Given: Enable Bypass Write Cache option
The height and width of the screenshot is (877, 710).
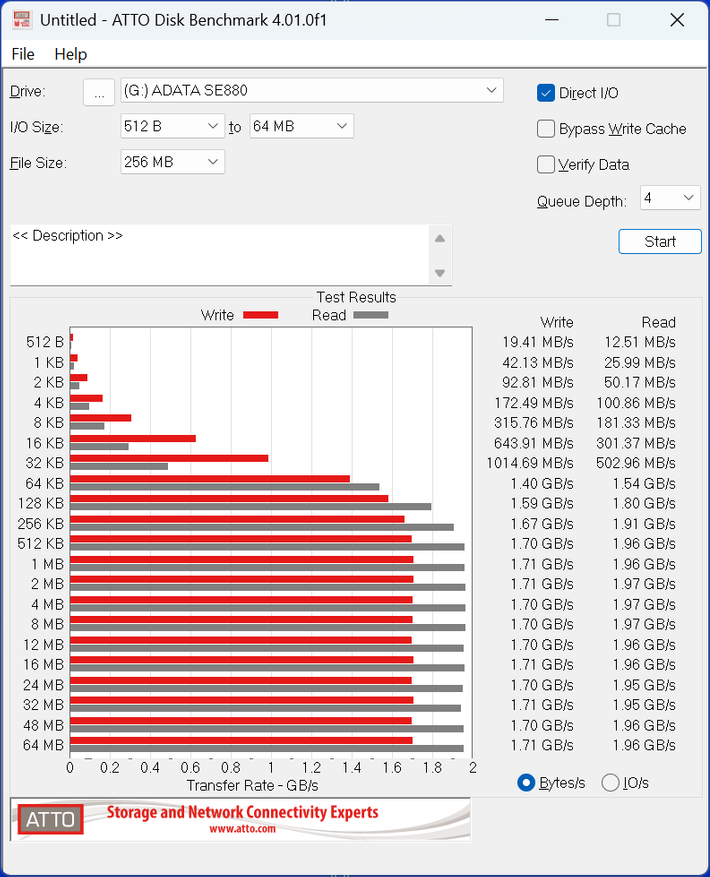Looking at the screenshot, I should 546,129.
